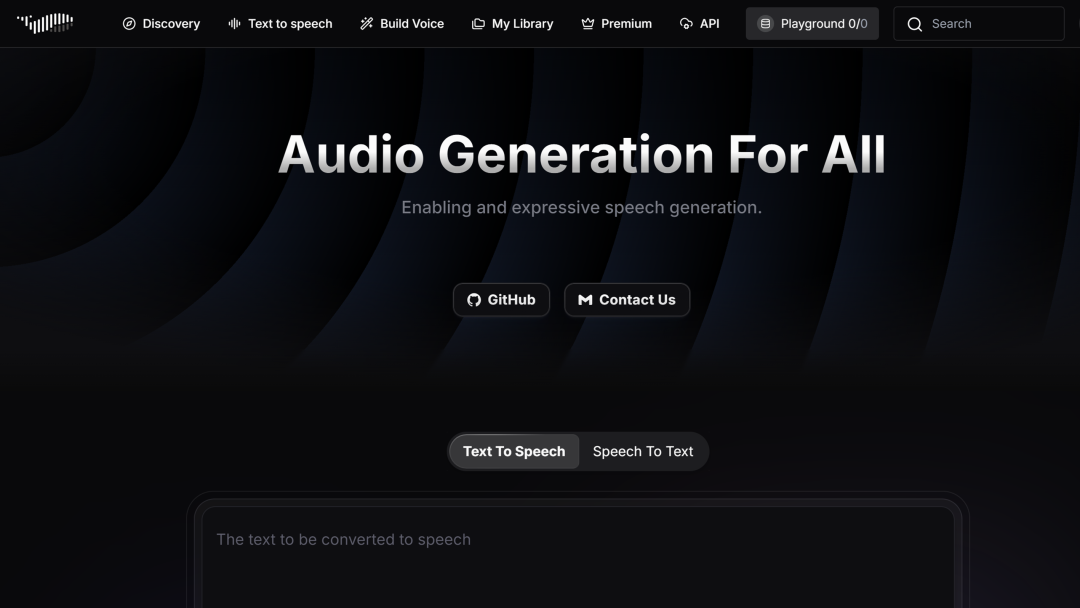Click the Discovery compass icon
Viewport: 1080px width, 608px height.
tap(129, 24)
